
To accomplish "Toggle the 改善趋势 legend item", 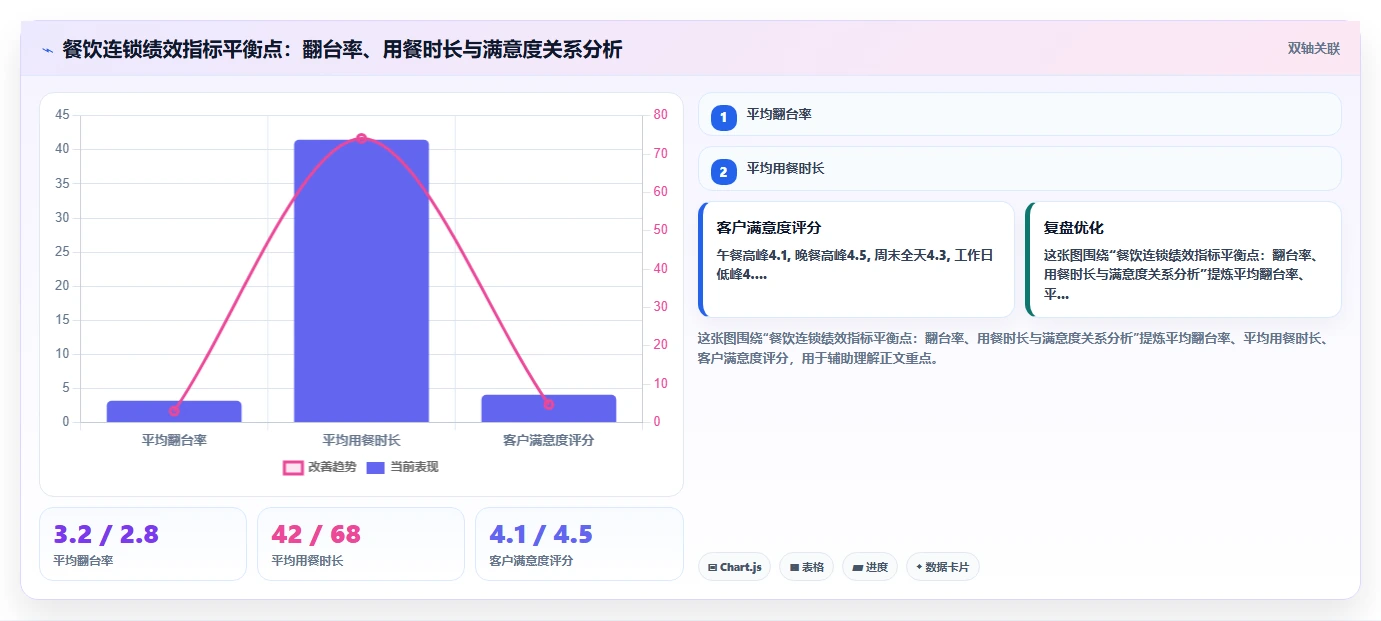I will [x=320, y=467].
